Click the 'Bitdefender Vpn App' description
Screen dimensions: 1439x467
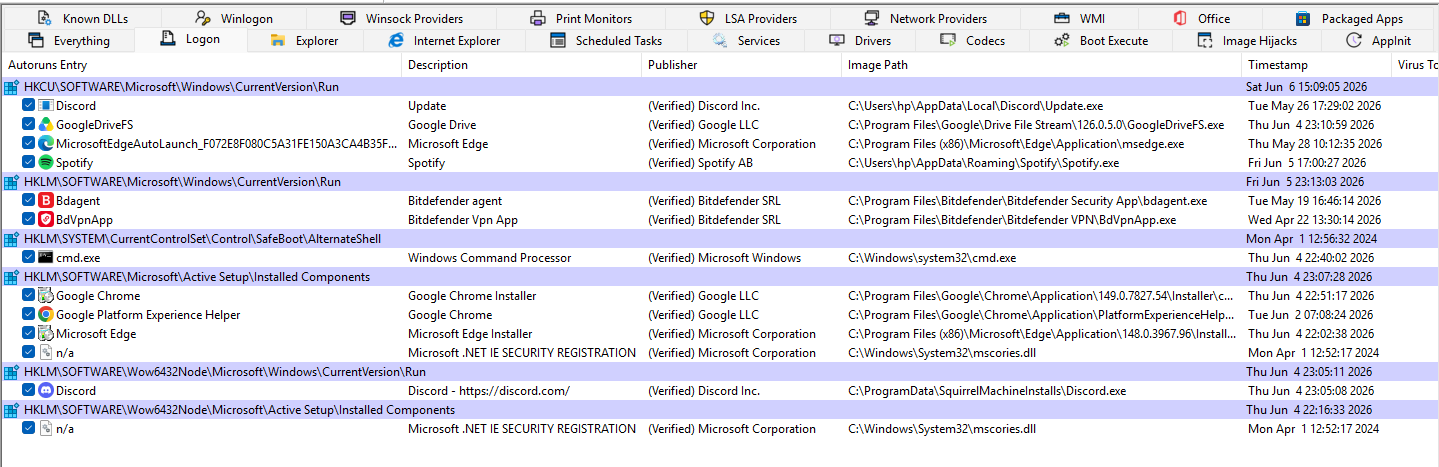click(462, 220)
